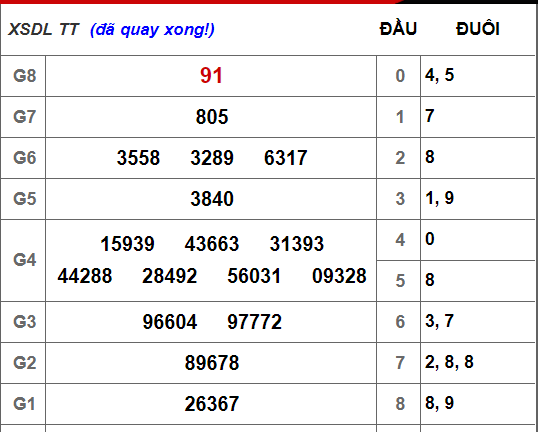Image resolution: width=541 pixels, height=432 pixels.
Task: Click head digit 2 in ĐẦU column
Action: click(400, 158)
